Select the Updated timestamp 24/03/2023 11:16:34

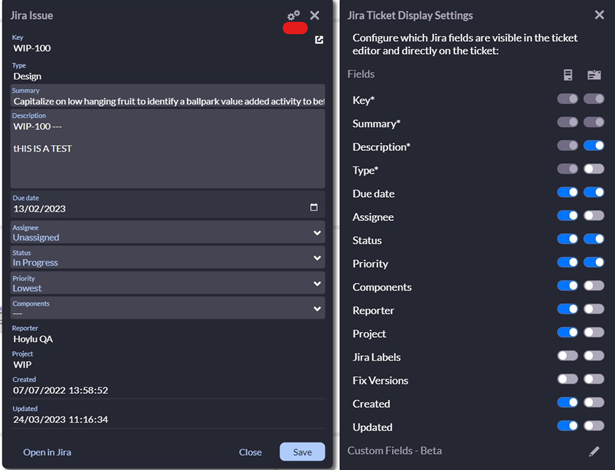[60, 419]
